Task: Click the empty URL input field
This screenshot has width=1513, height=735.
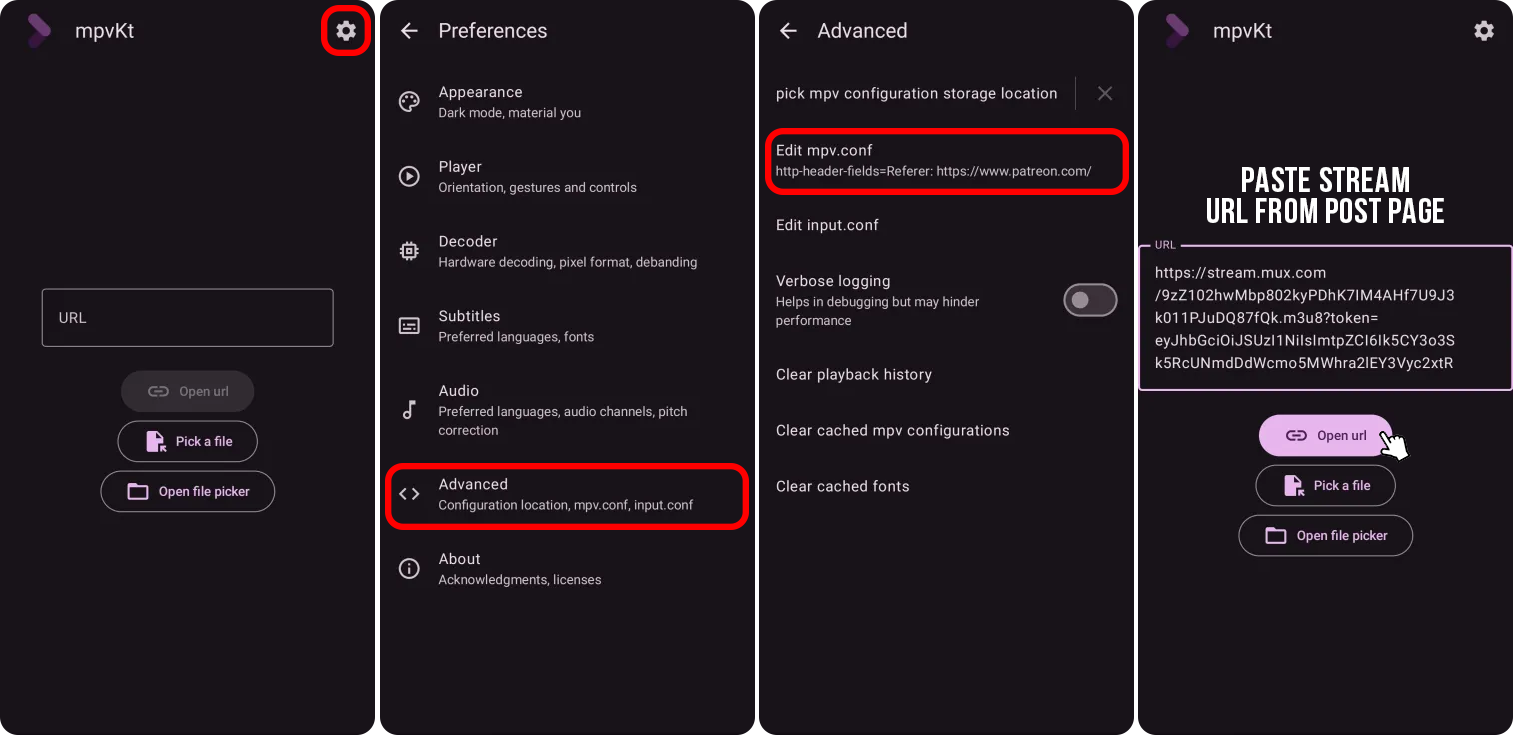Action: pos(187,318)
